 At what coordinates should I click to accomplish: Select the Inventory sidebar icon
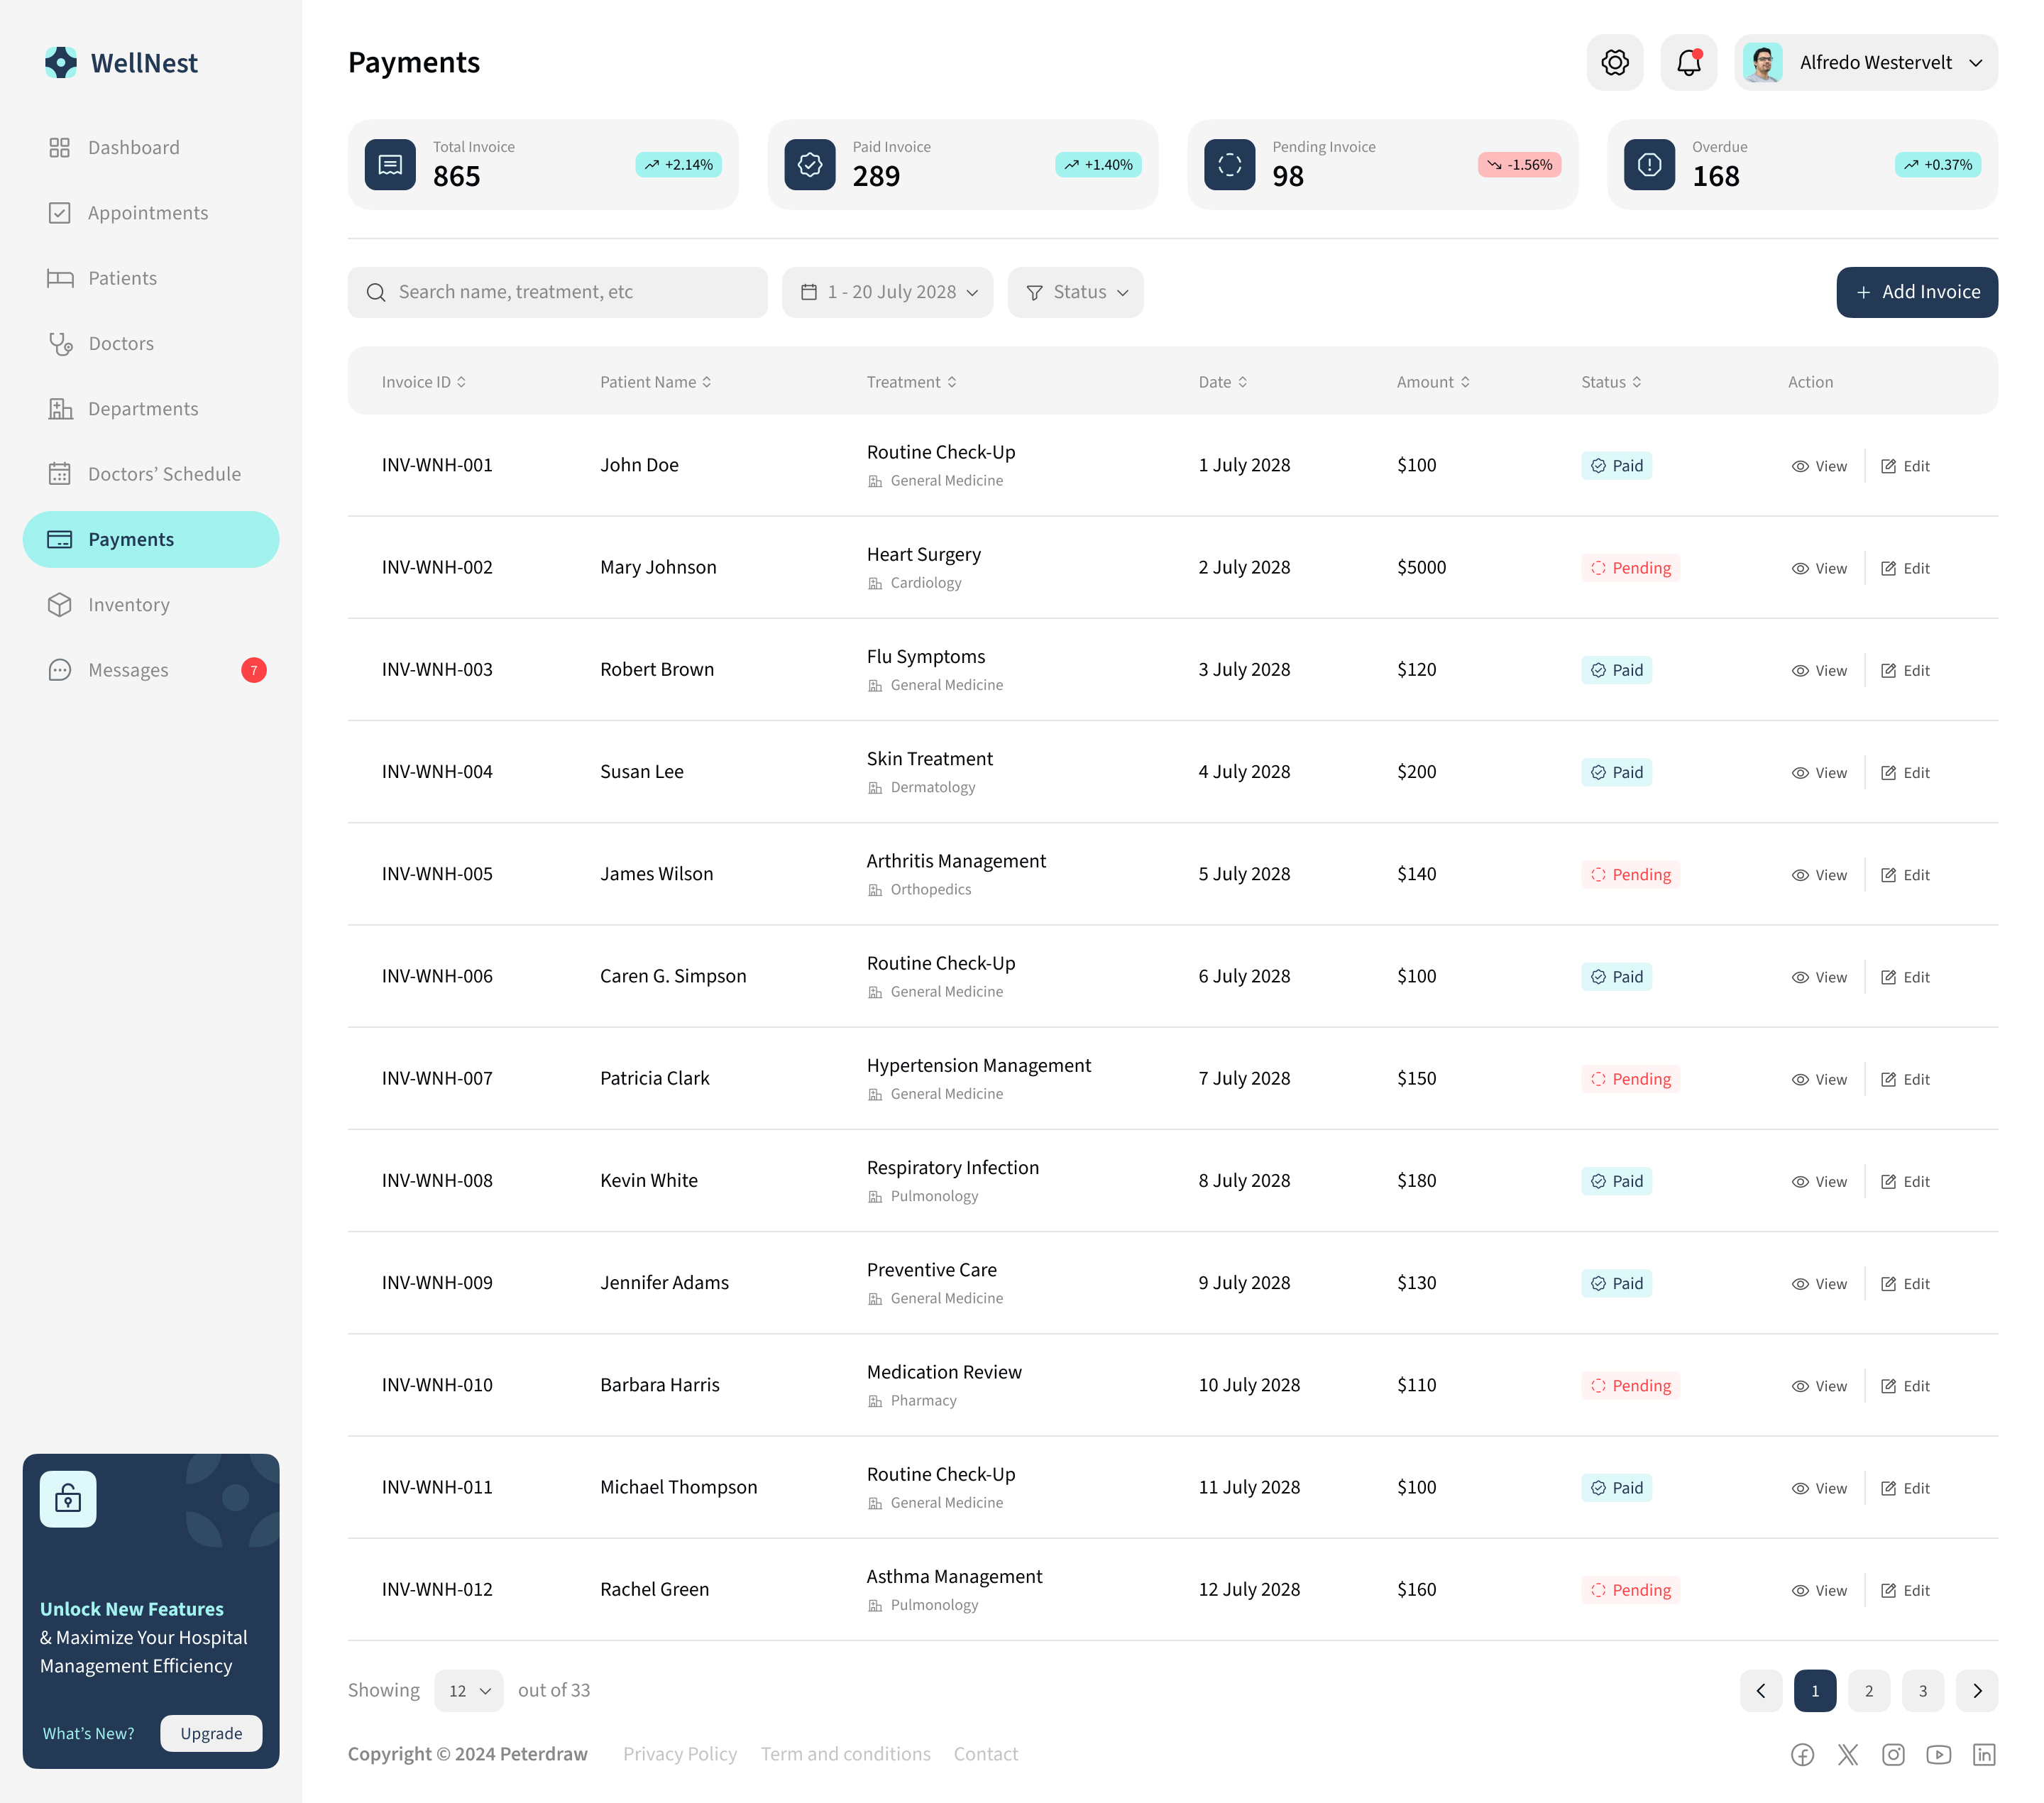point(60,604)
